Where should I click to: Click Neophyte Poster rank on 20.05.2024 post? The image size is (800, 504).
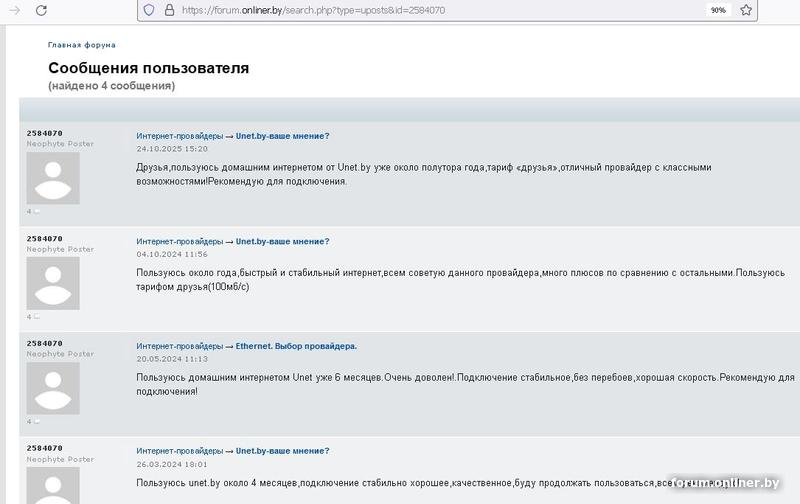pyautogui.click(x=60, y=354)
